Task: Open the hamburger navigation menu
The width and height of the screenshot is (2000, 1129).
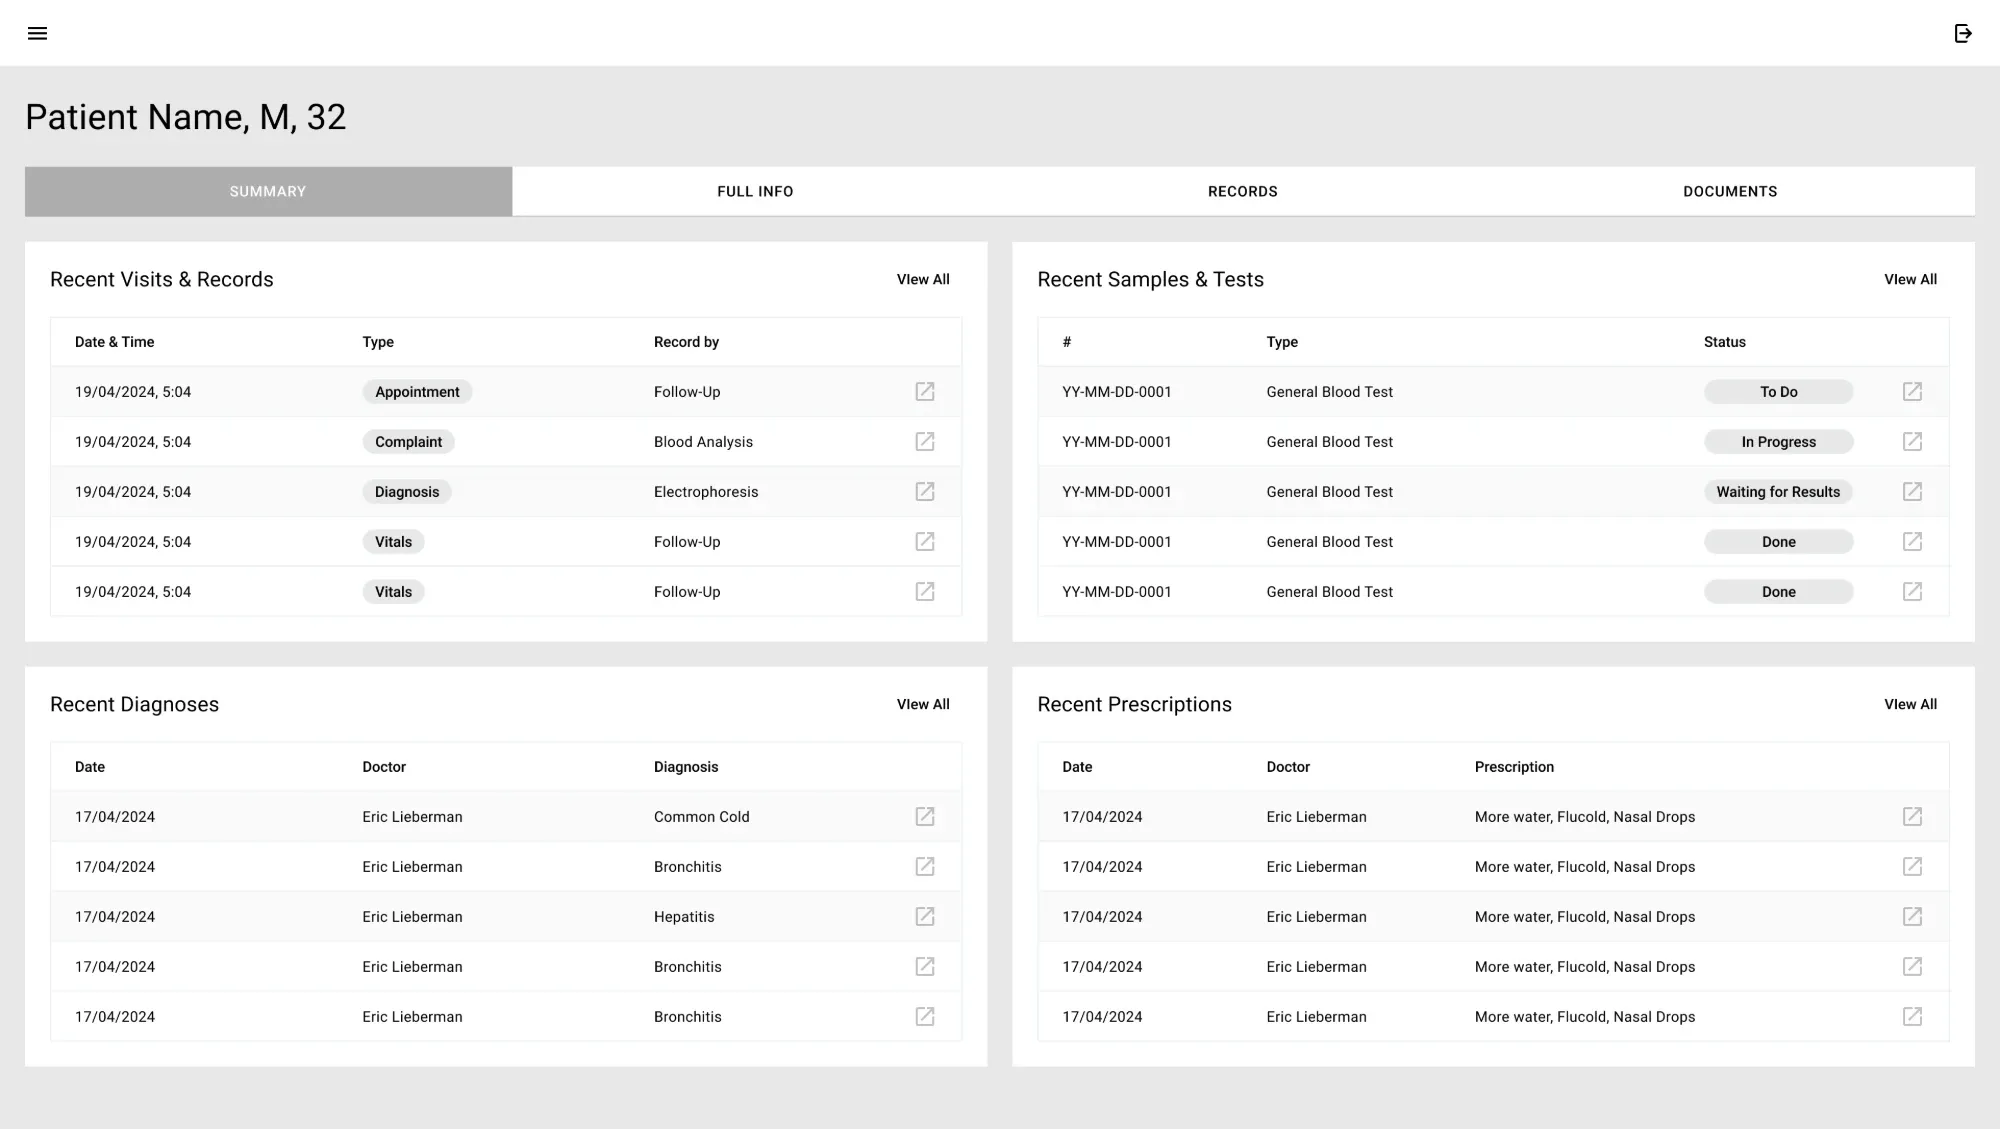Action: pyautogui.click(x=37, y=33)
